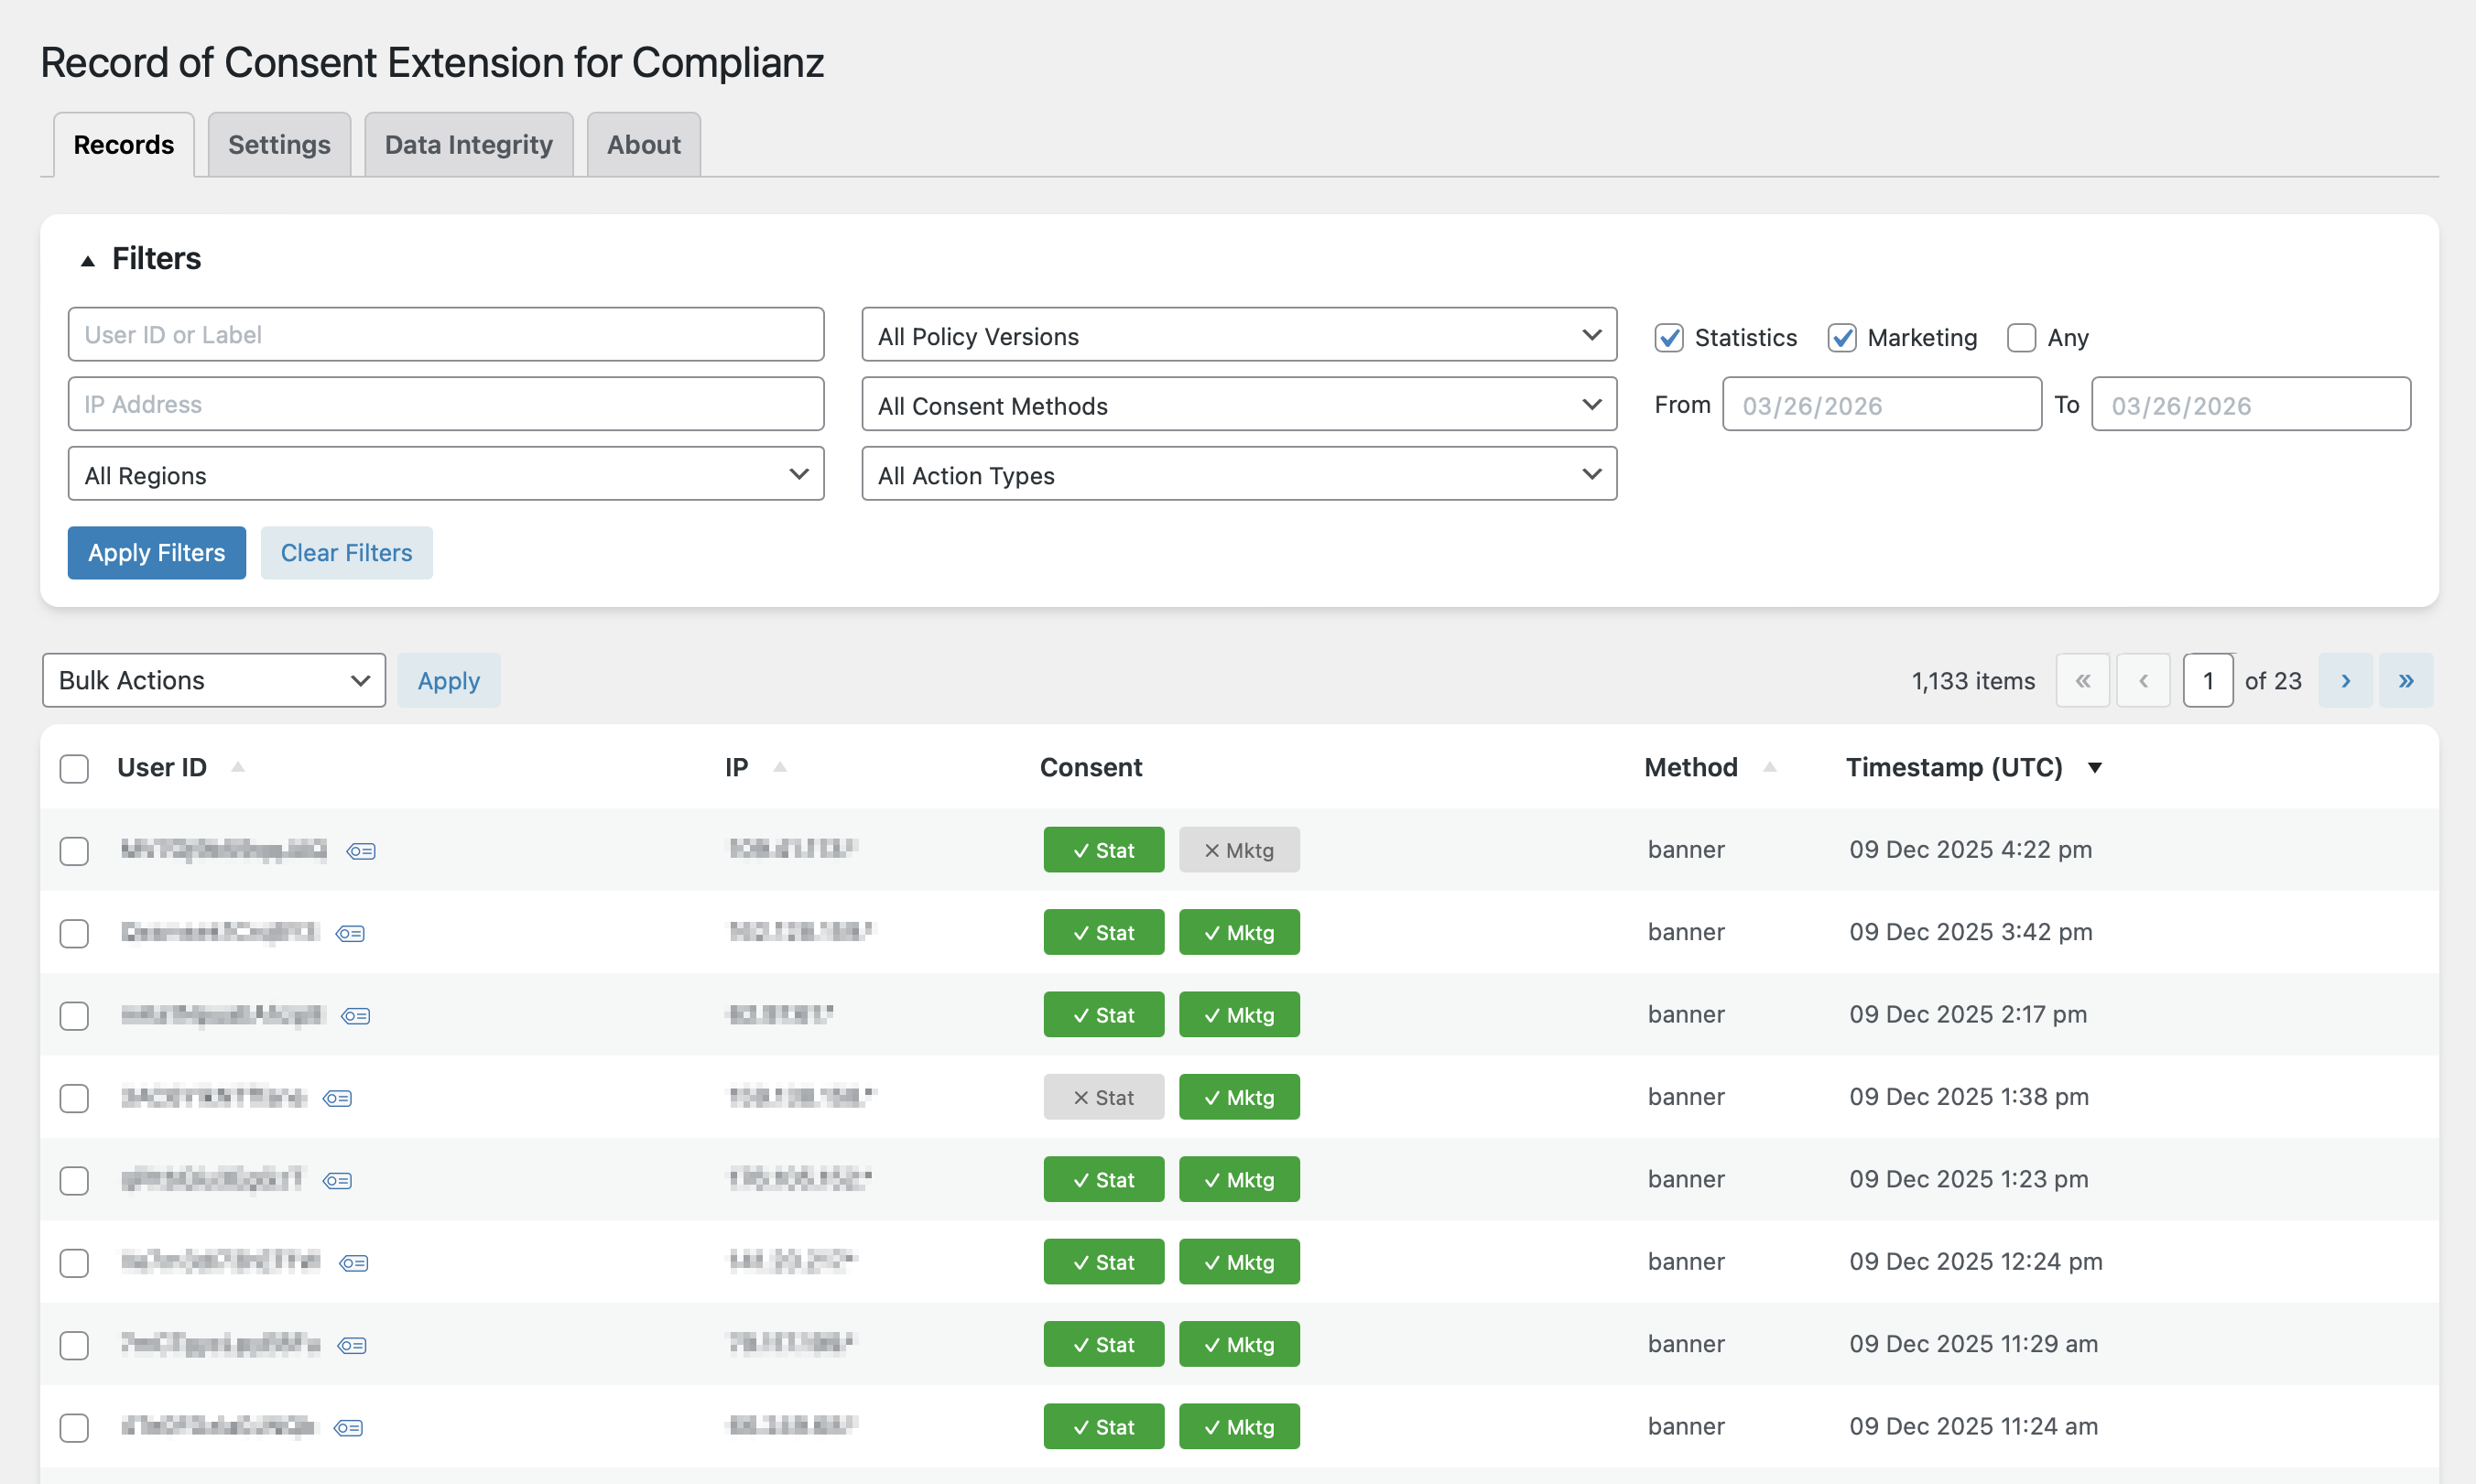2476x1484 pixels.
Task: Switch to the Data Integrity tab
Action: [468, 145]
